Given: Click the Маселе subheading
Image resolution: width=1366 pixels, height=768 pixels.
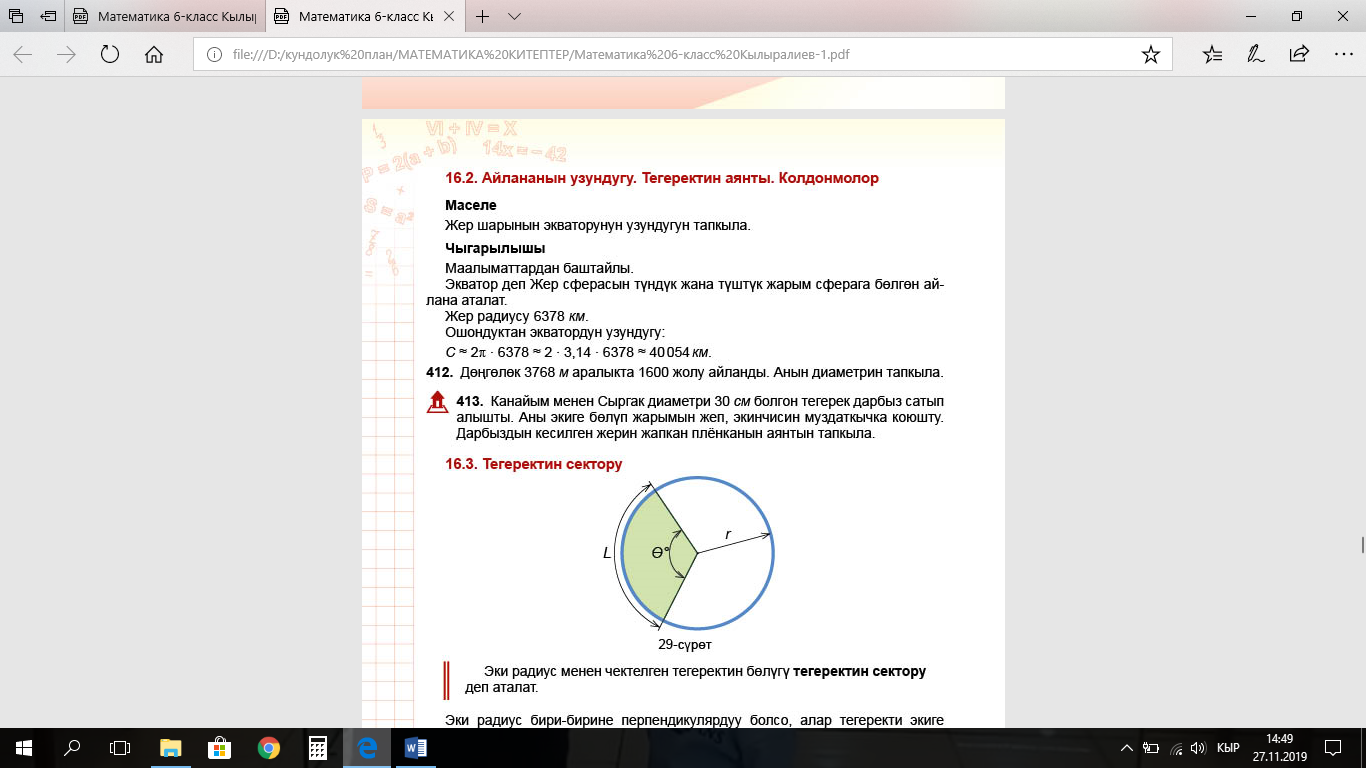Looking at the screenshot, I should (471, 205).
